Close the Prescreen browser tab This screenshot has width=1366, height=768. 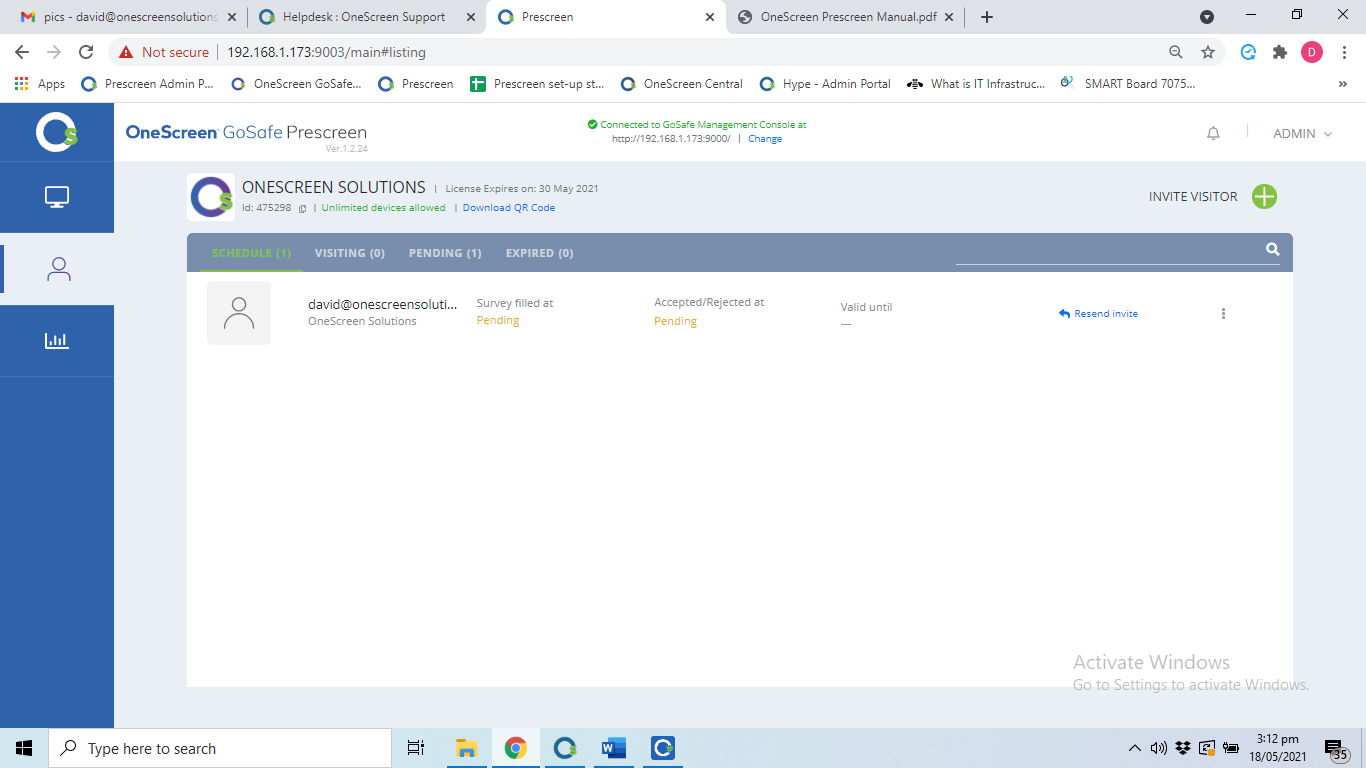pyautogui.click(x=710, y=17)
